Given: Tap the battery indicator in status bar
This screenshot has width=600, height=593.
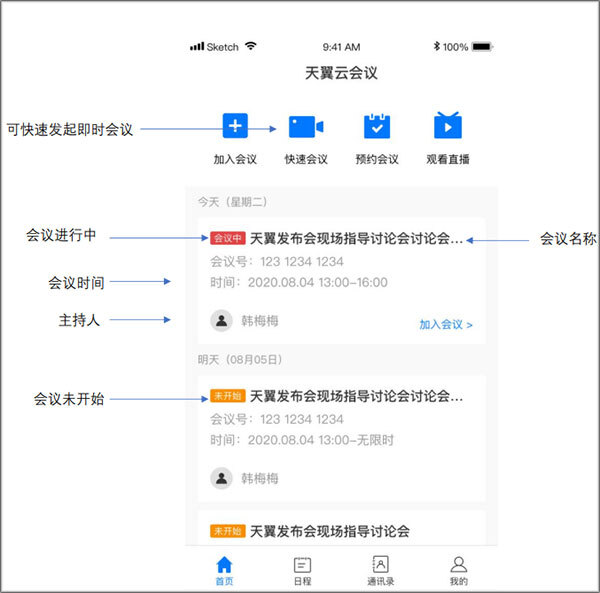Looking at the screenshot, I should (x=482, y=47).
